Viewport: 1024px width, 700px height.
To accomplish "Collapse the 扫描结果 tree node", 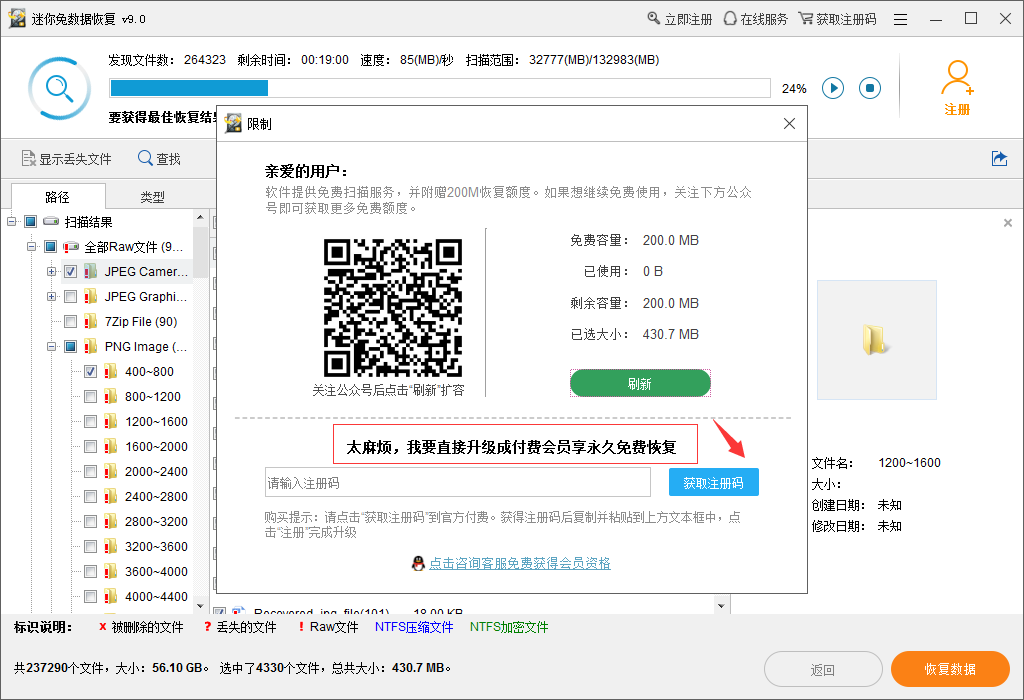I will coord(11,221).
